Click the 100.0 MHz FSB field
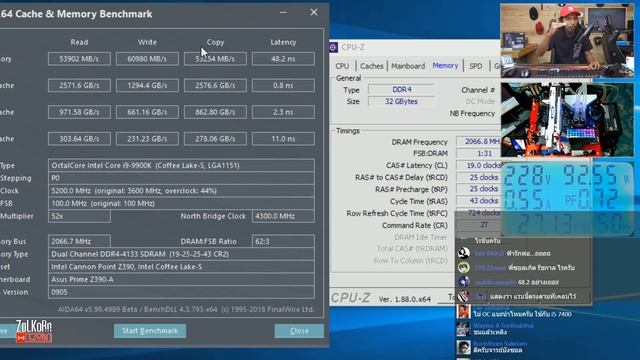This screenshot has width=640, height=360. [181, 203]
